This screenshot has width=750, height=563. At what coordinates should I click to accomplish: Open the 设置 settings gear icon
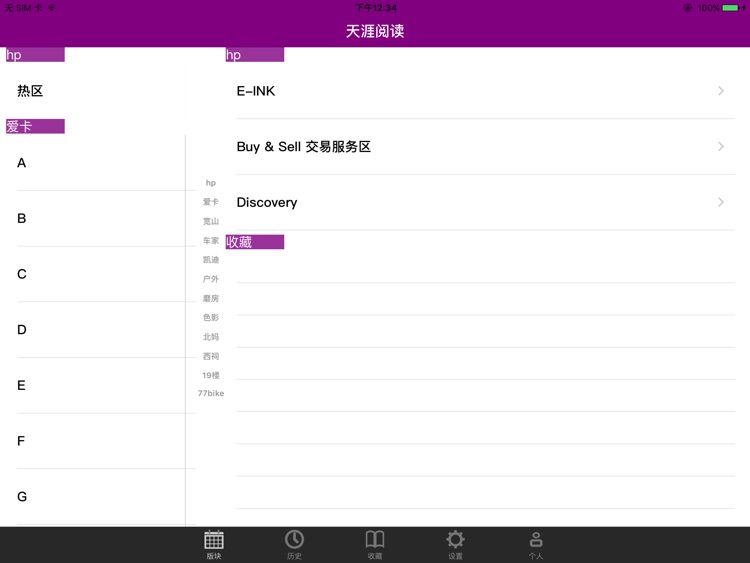[455, 541]
